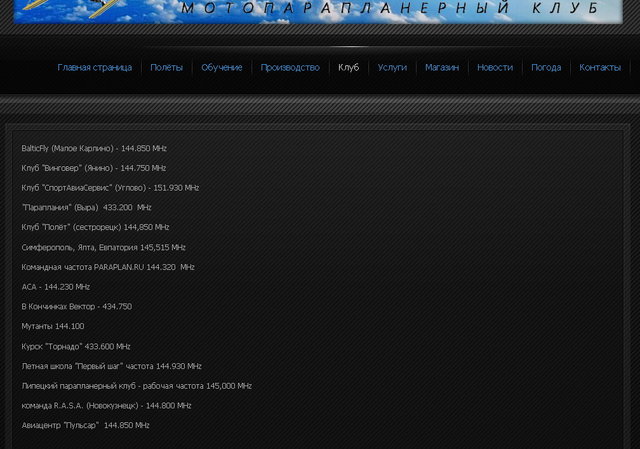Open the Услуги menu item
640x449 pixels.
tap(392, 68)
